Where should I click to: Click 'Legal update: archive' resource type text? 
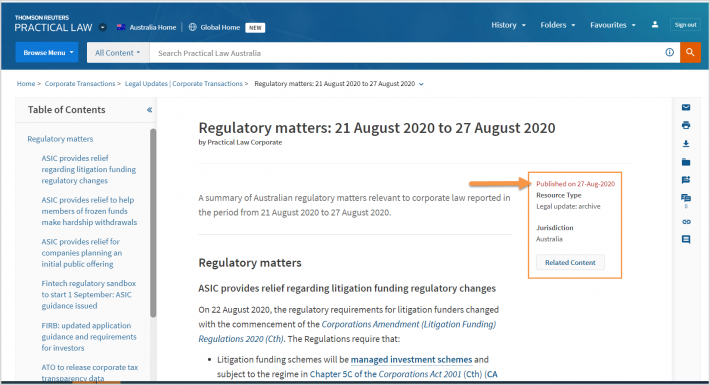pyautogui.click(x=568, y=207)
